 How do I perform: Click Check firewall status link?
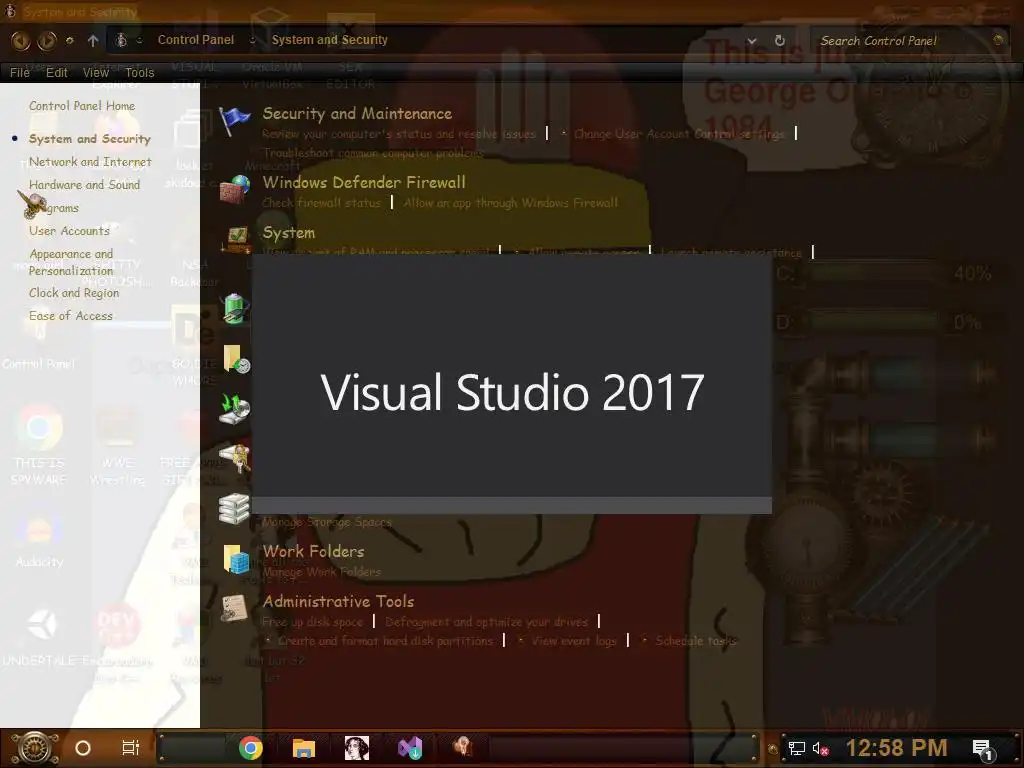[321, 202]
